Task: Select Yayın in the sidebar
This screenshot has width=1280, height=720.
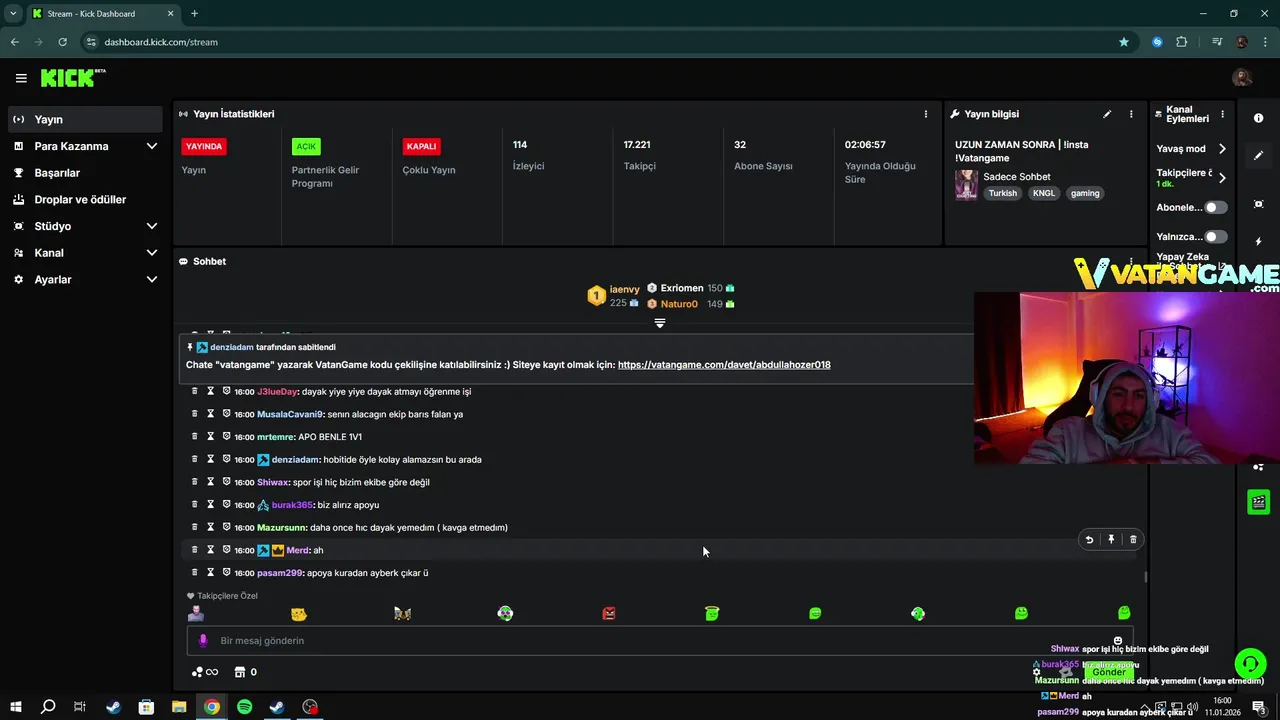Action: [85, 119]
